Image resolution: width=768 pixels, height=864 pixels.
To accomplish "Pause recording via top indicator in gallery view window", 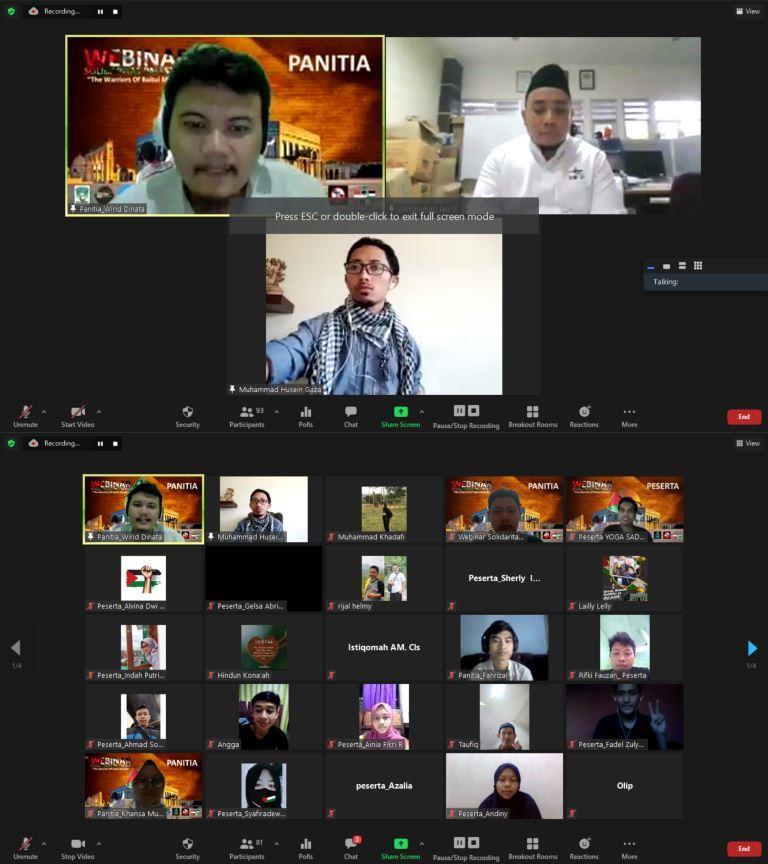I will (x=100, y=444).
